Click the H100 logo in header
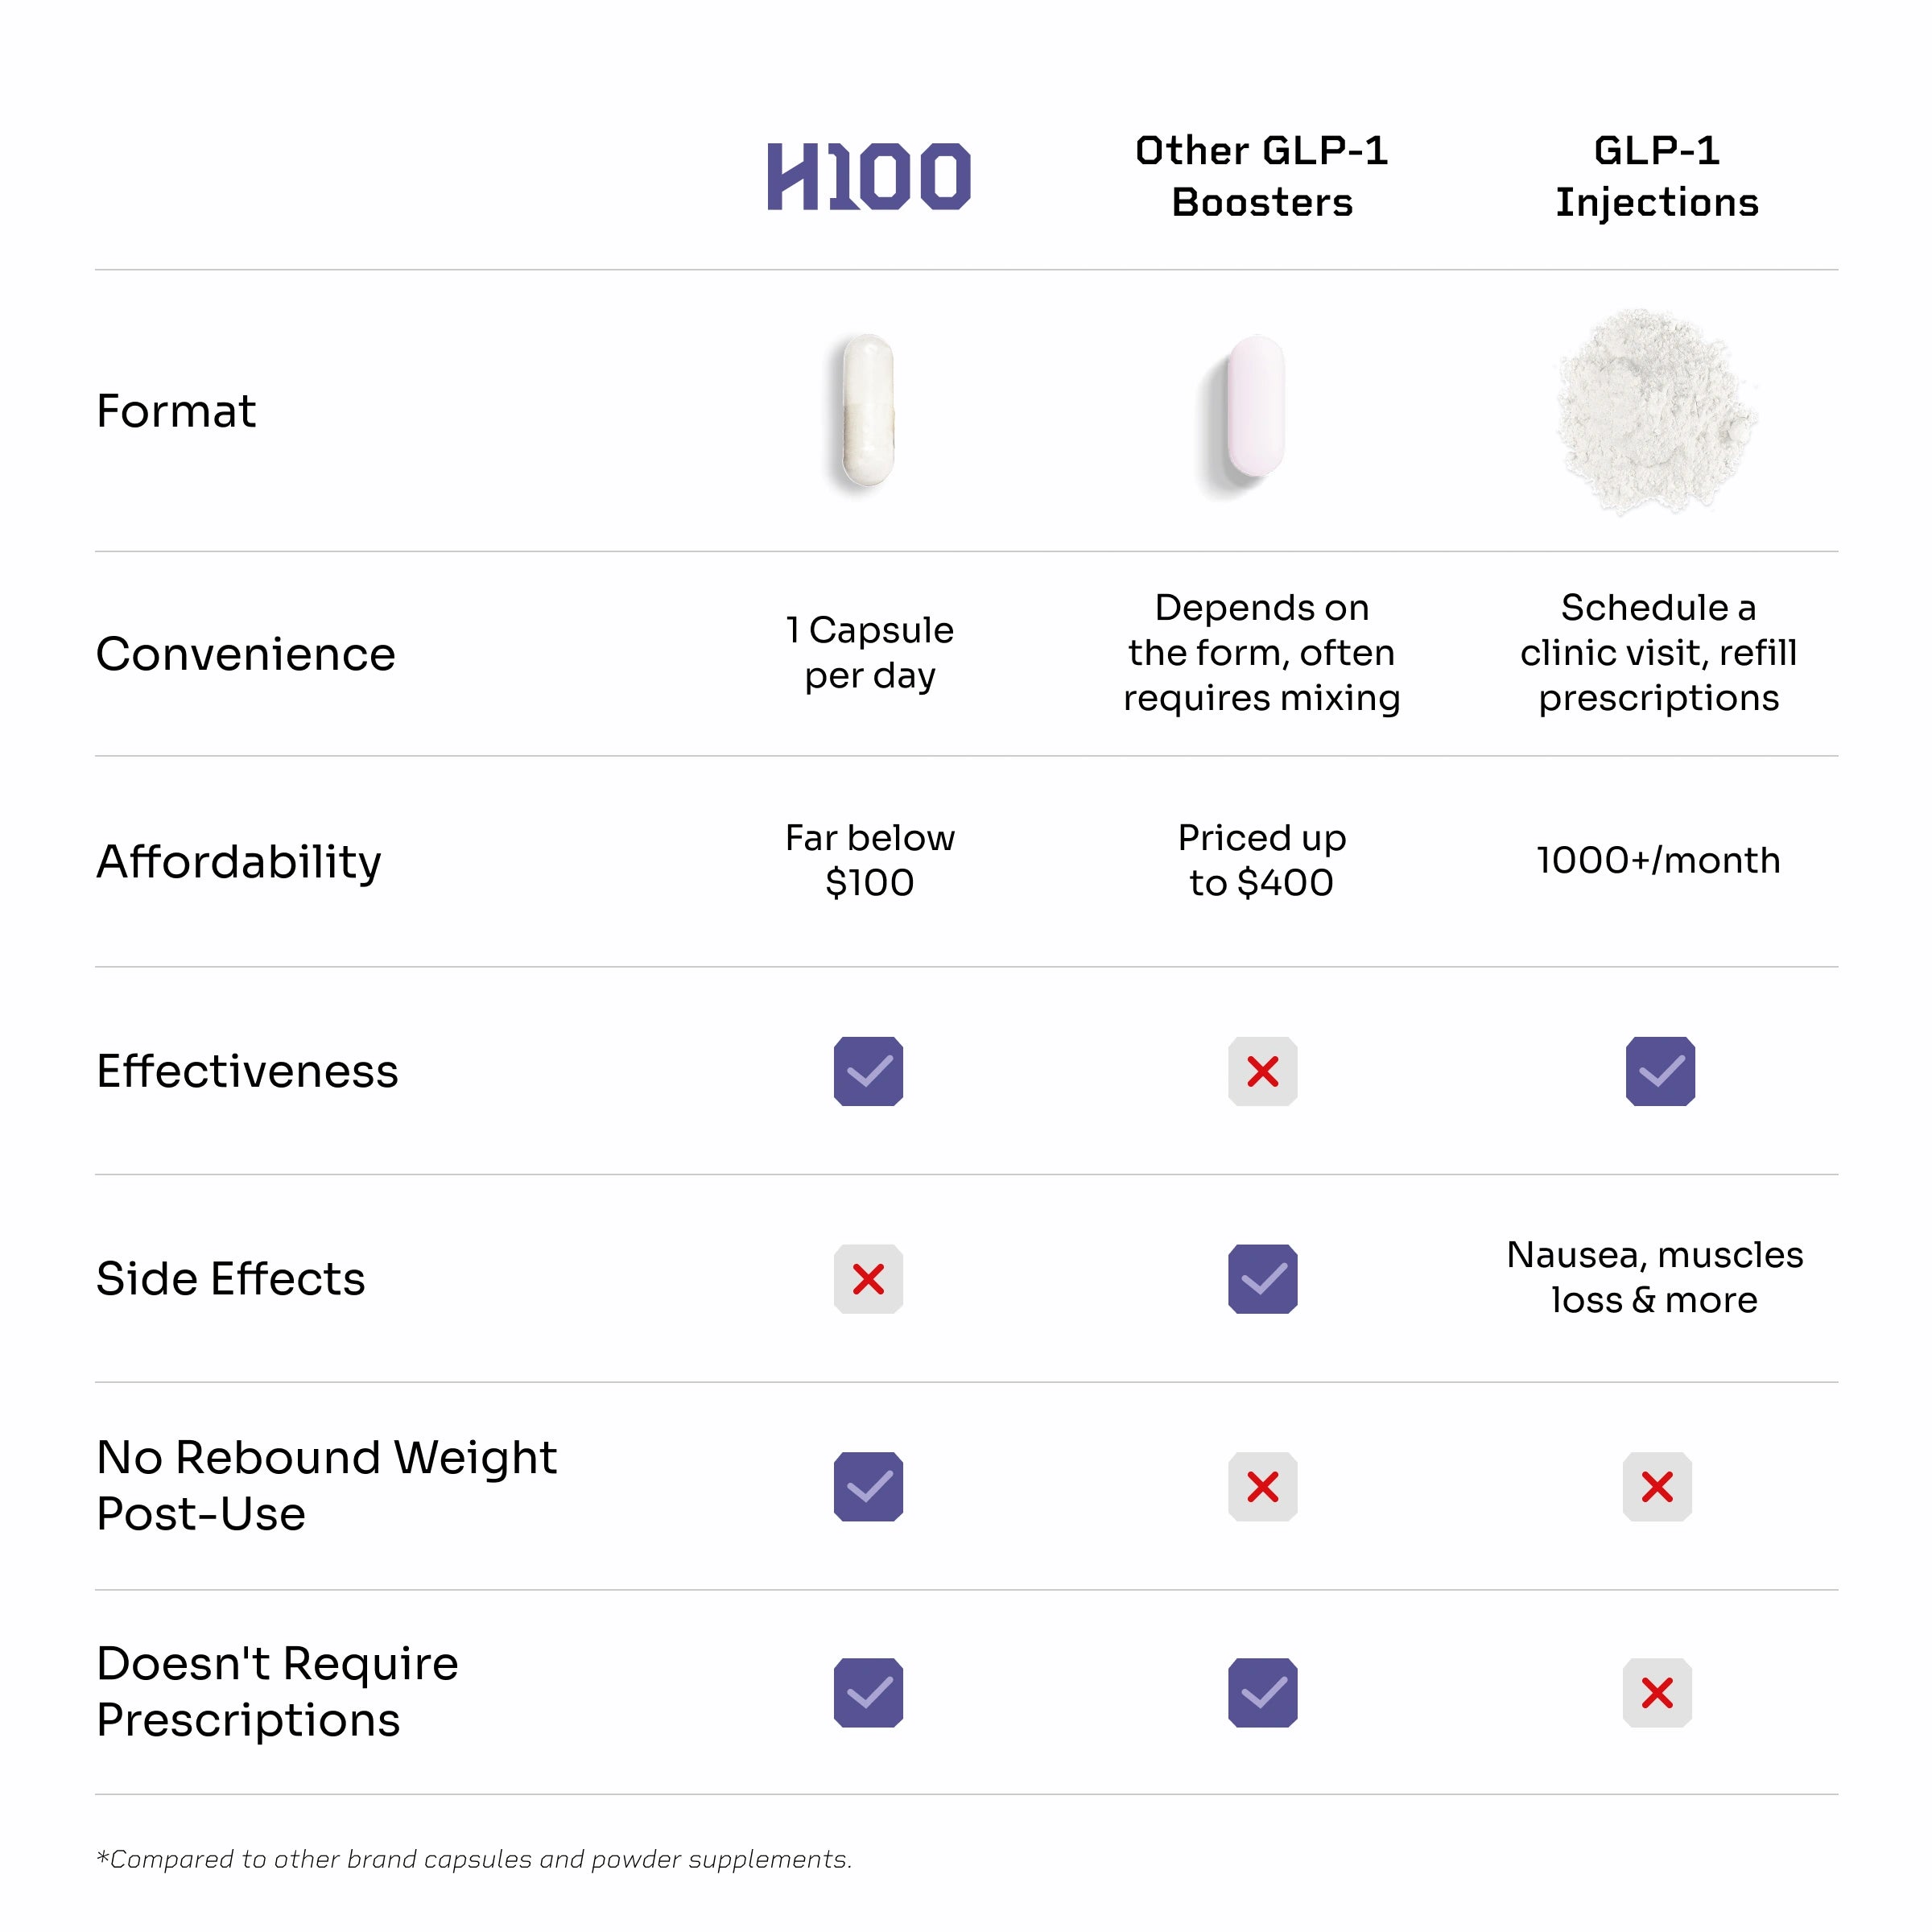 pyautogui.click(x=868, y=177)
